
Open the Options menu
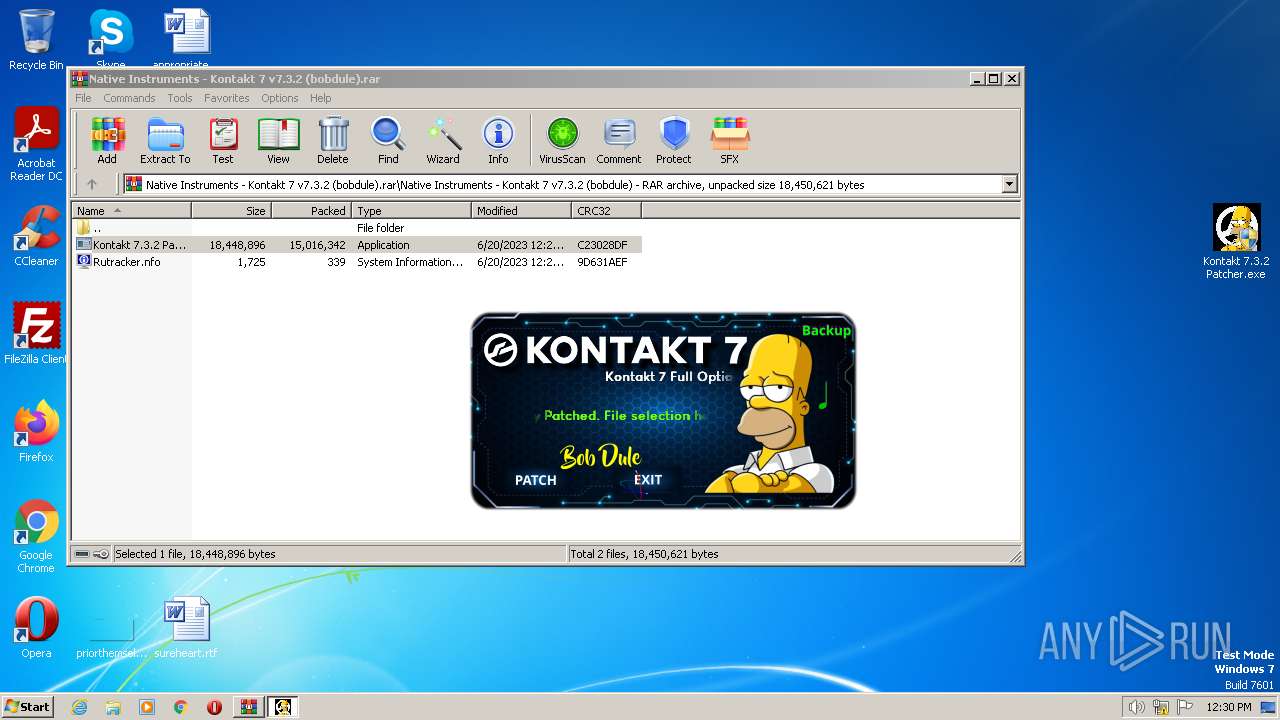coord(280,98)
